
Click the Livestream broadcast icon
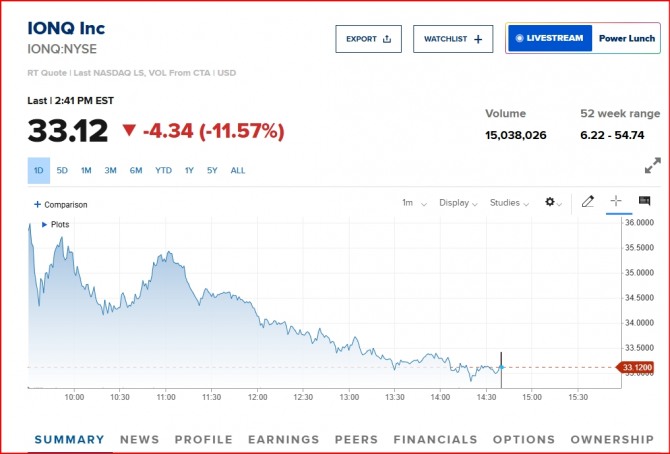click(x=517, y=39)
